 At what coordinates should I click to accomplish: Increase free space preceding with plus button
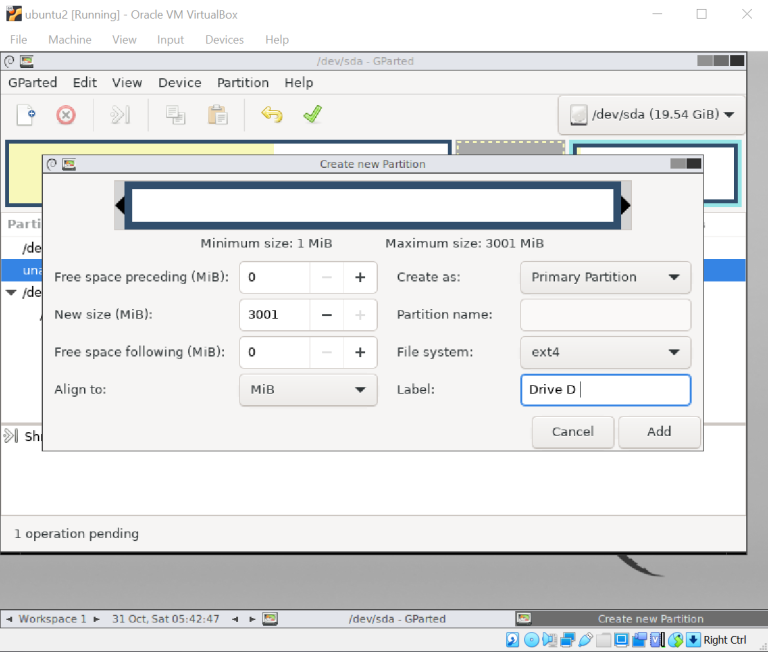click(x=360, y=277)
